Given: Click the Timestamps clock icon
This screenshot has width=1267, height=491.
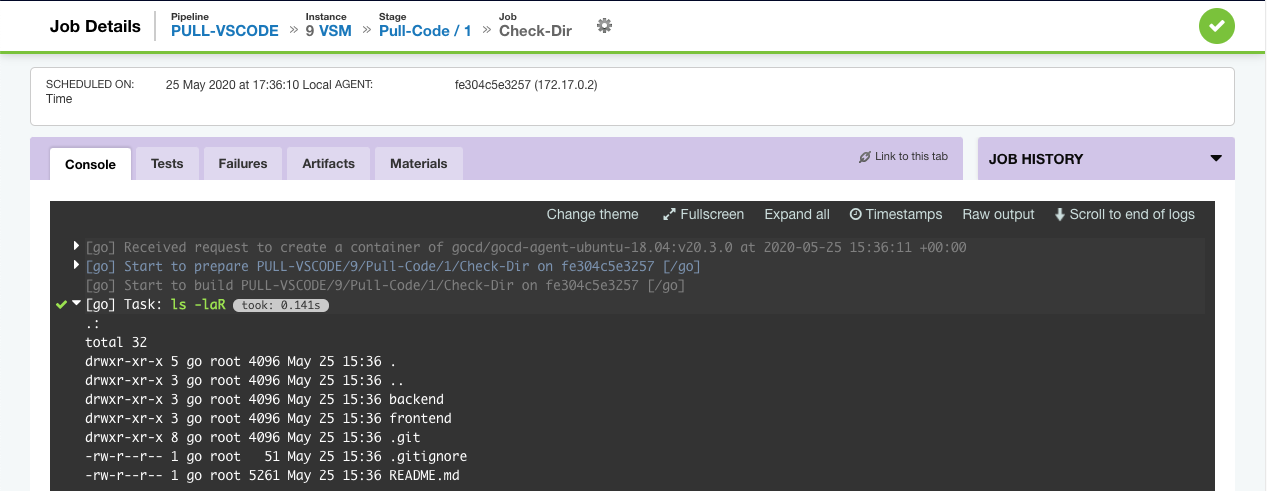Looking at the screenshot, I should point(855,215).
